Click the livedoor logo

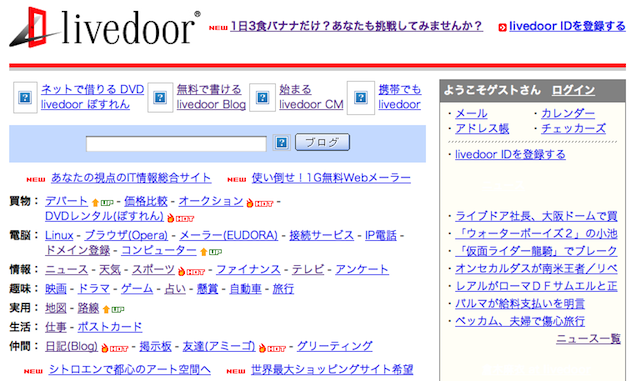(x=105, y=27)
